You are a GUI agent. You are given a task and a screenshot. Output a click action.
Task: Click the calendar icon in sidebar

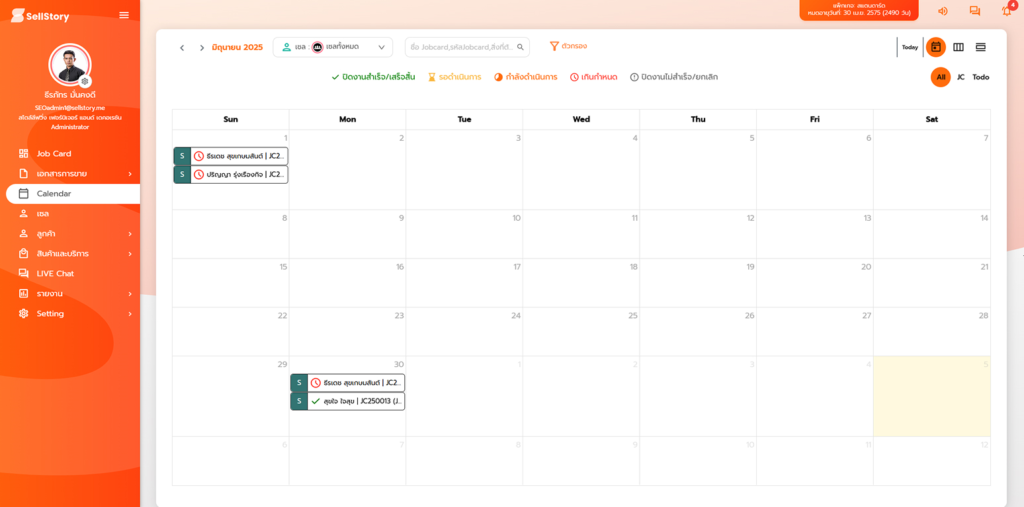point(24,193)
